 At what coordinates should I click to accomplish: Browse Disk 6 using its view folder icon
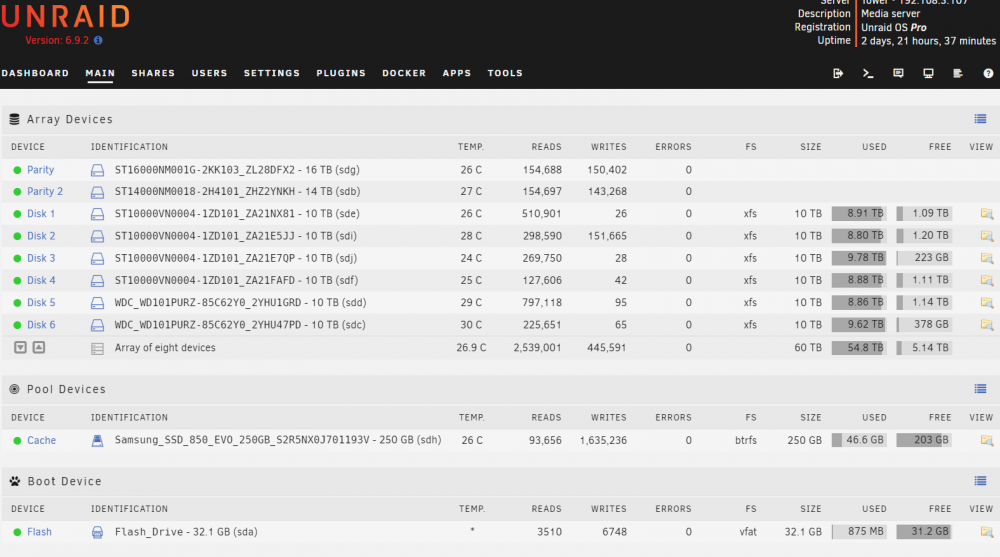[x=987, y=325]
